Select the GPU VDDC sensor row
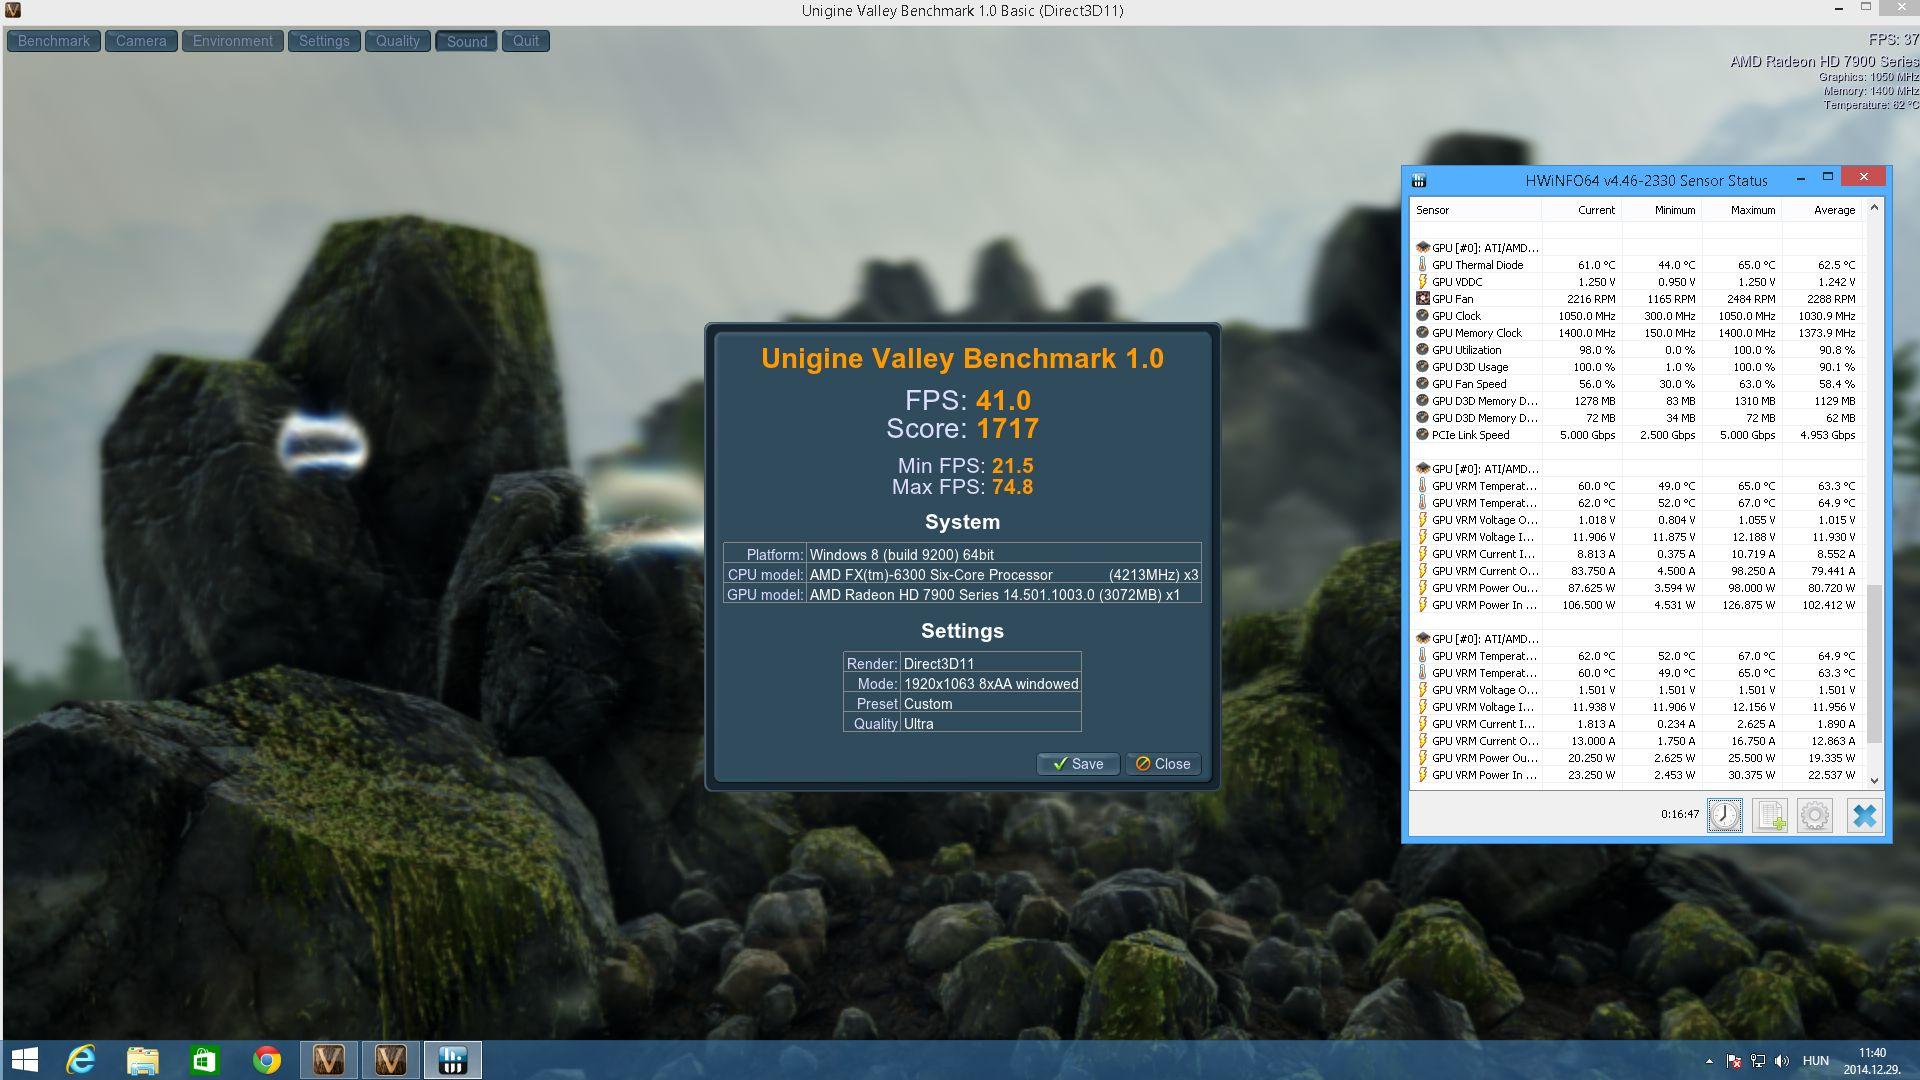This screenshot has height=1080, width=1920. (x=1637, y=282)
